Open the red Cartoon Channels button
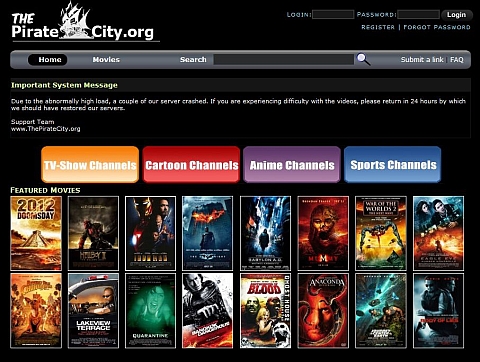The height and width of the screenshot is (362, 480). click(191, 164)
